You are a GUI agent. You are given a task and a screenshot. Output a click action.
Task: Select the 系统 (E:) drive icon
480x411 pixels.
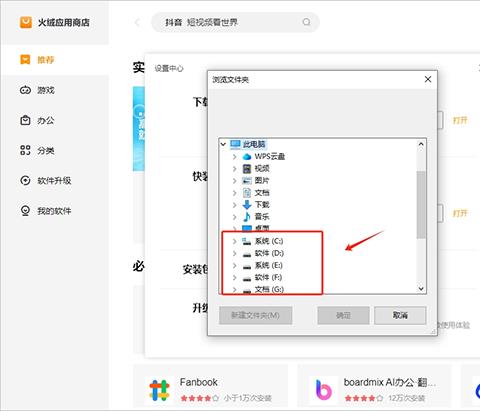click(247, 266)
